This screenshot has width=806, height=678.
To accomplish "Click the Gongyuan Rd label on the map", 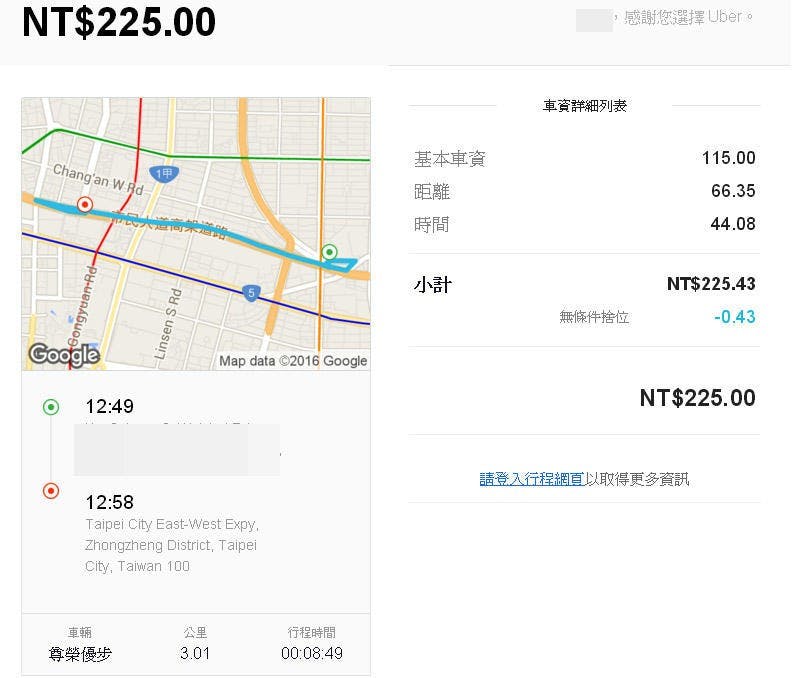I will 82,307.
